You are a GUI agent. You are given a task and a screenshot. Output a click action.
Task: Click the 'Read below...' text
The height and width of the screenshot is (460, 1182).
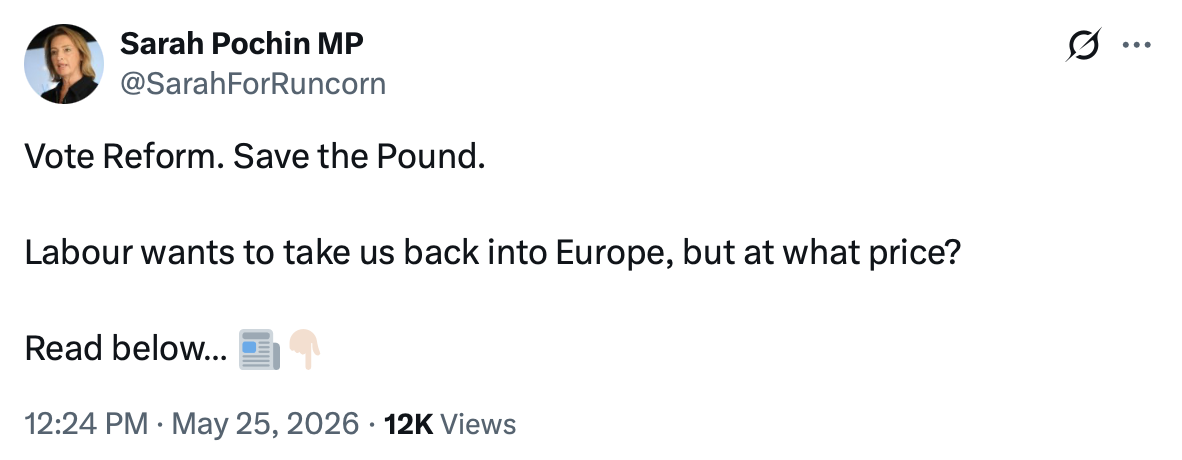[x=126, y=349]
